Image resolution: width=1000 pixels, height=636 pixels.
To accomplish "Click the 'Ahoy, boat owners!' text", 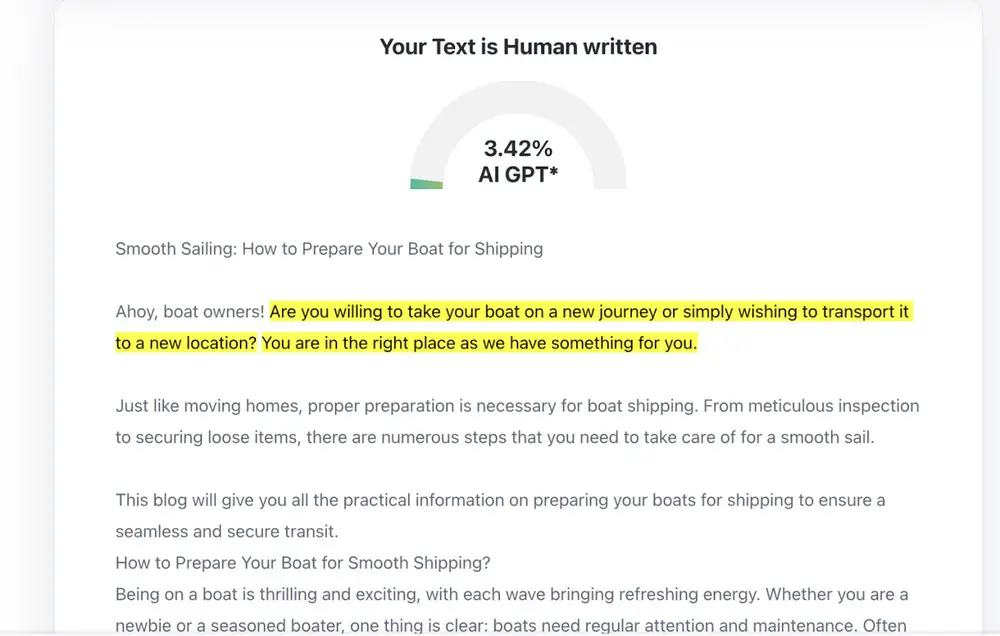I will [189, 312].
